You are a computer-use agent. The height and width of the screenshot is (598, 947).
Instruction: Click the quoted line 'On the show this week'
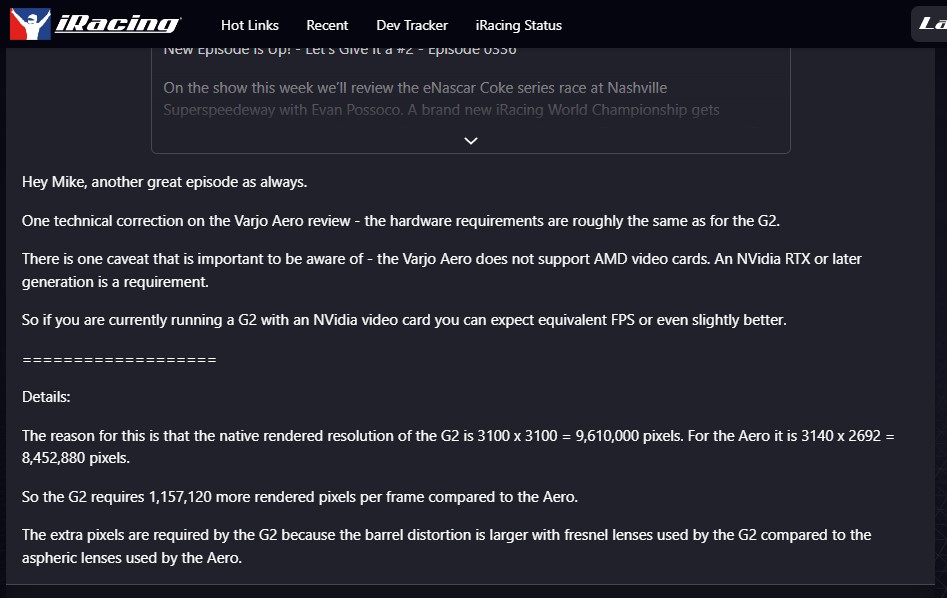coord(415,88)
